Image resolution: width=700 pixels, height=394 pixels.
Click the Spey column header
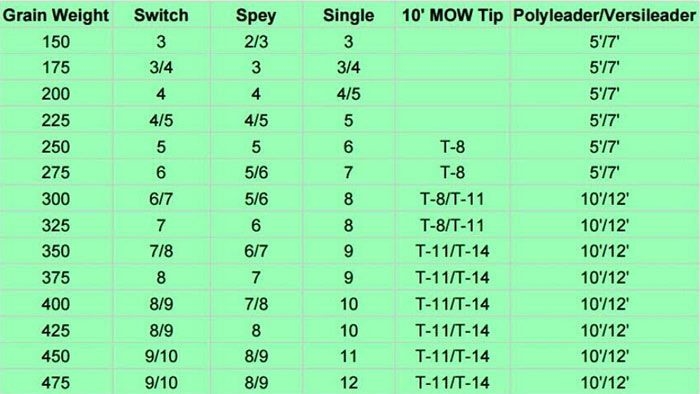coord(256,16)
